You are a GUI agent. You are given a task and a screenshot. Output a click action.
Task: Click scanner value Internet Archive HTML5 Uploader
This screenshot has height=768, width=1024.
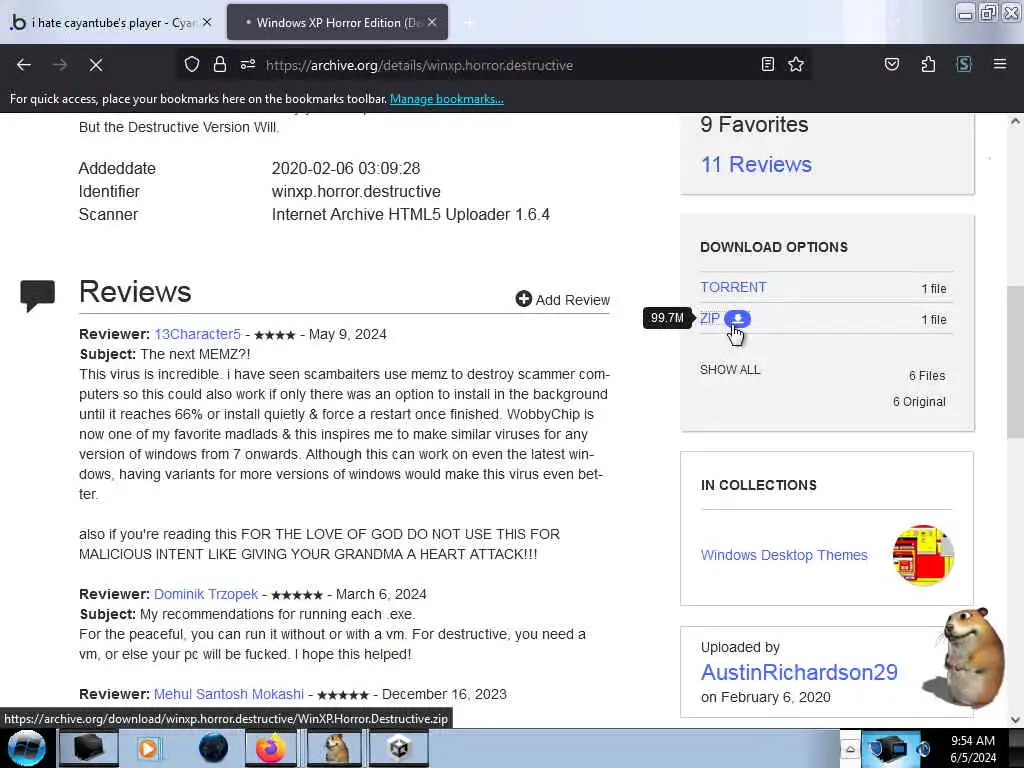411,215
